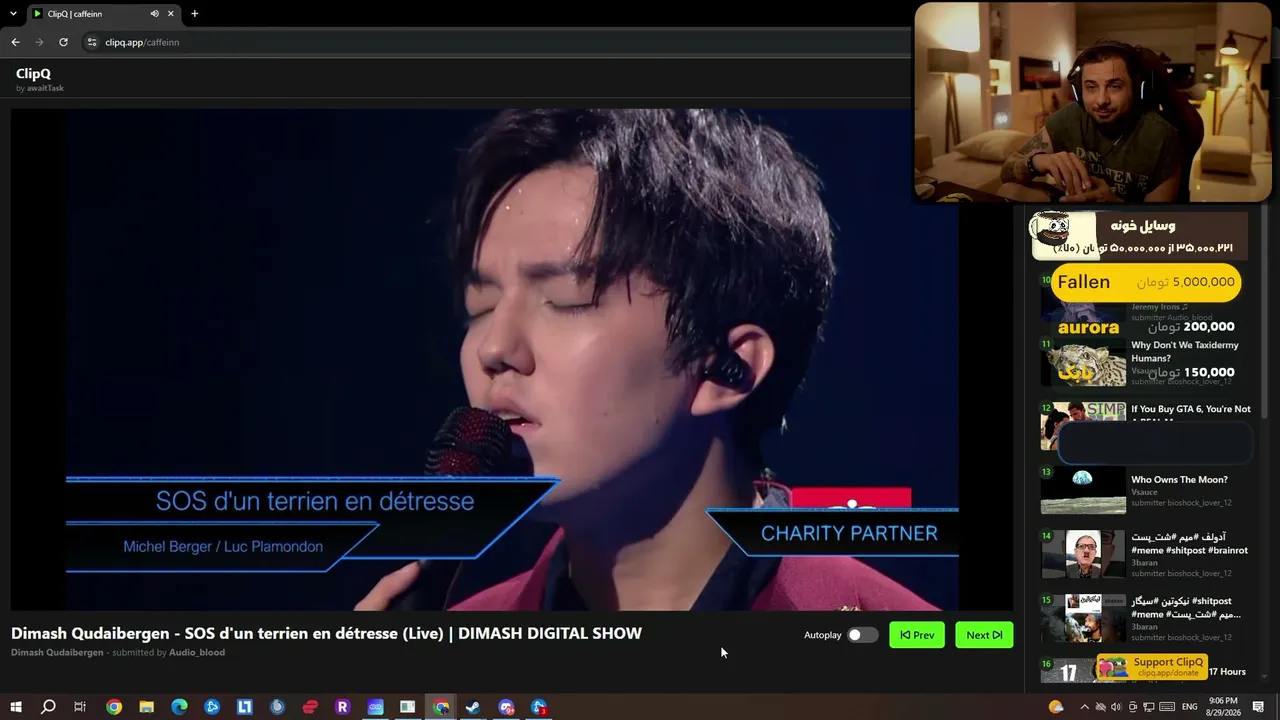This screenshot has height=720, width=1280.
Task: Click the Dimash Qudaibergen channel name
Action: point(57,653)
